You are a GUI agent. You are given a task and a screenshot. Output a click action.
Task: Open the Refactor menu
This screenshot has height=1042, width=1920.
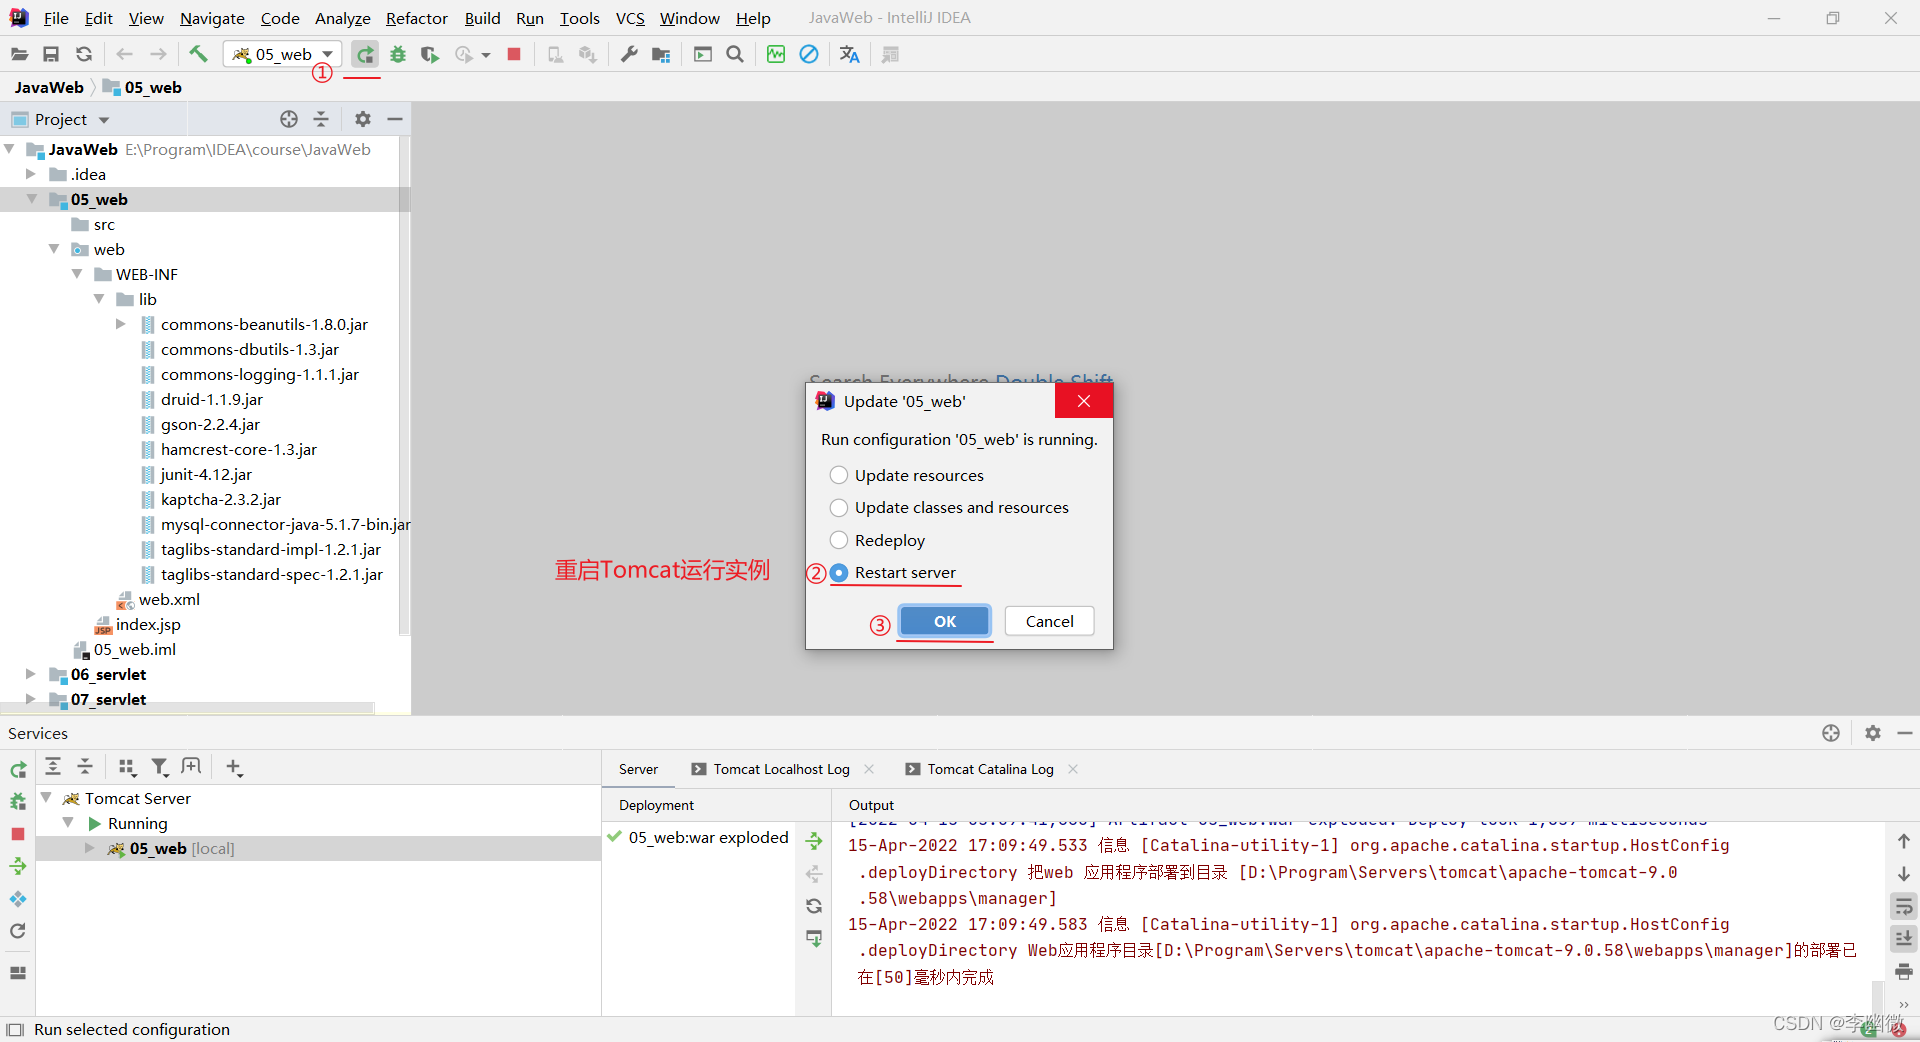417,18
